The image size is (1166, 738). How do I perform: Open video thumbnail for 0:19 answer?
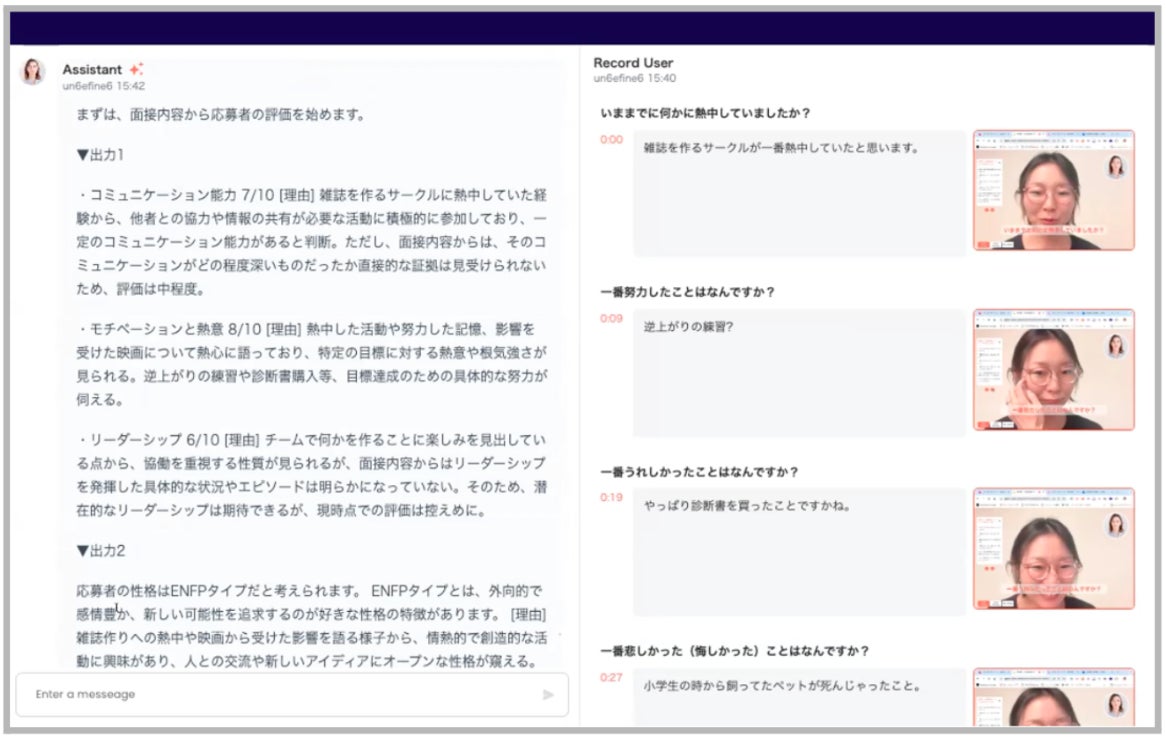click(x=1054, y=549)
